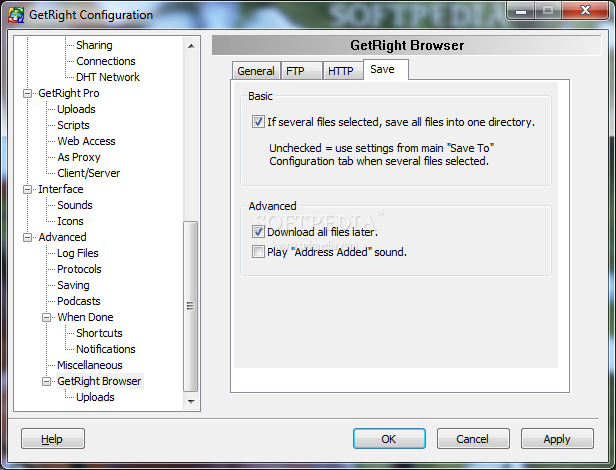The height and width of the screenshot is (470, 616).
Task: Collapse the When Done tree node
Action: [46, 317]
